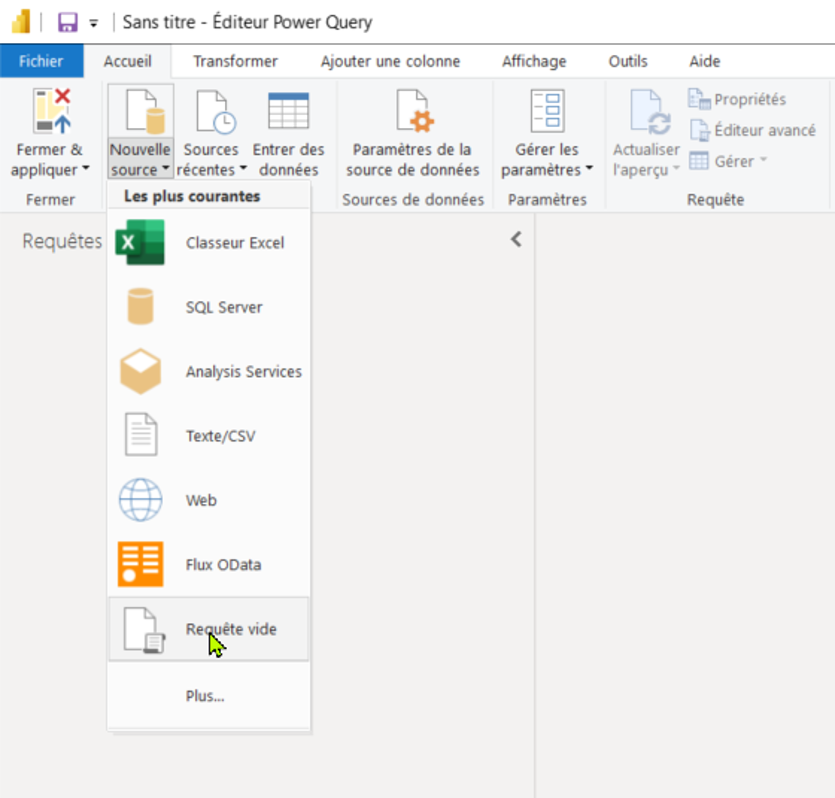835x798 pixels.
Task: Expand the Actualiser l'aperçu dropdown arrow
Action: coord(676,168)
